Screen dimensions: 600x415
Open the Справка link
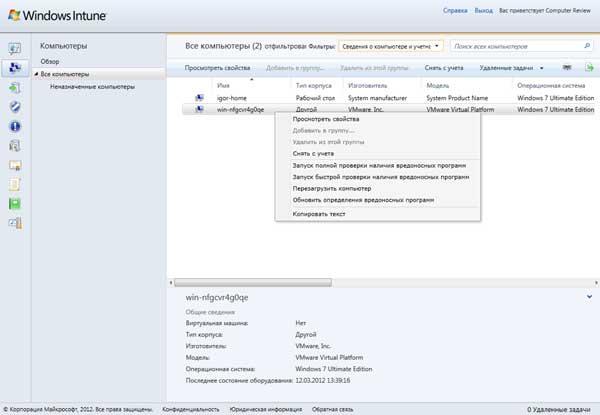(455, 10)
